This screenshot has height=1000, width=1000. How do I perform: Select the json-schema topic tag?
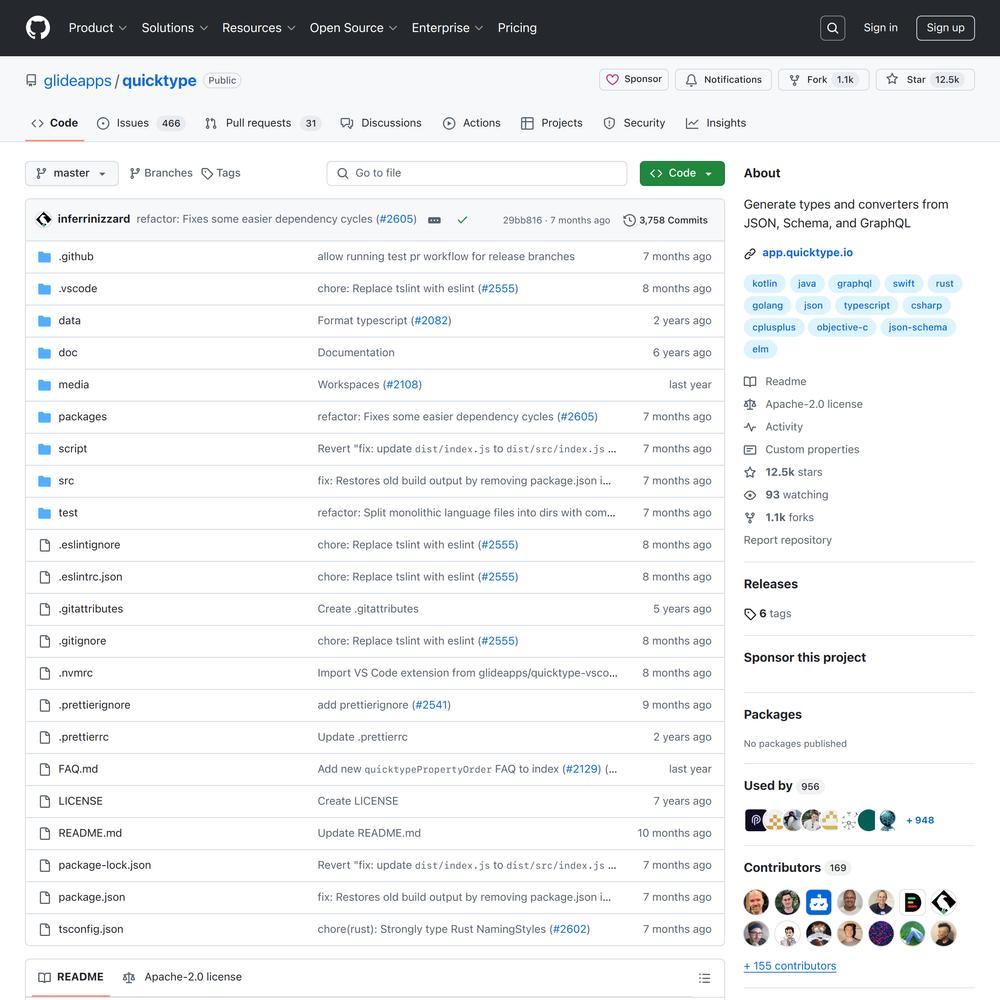tap(918, 327)
